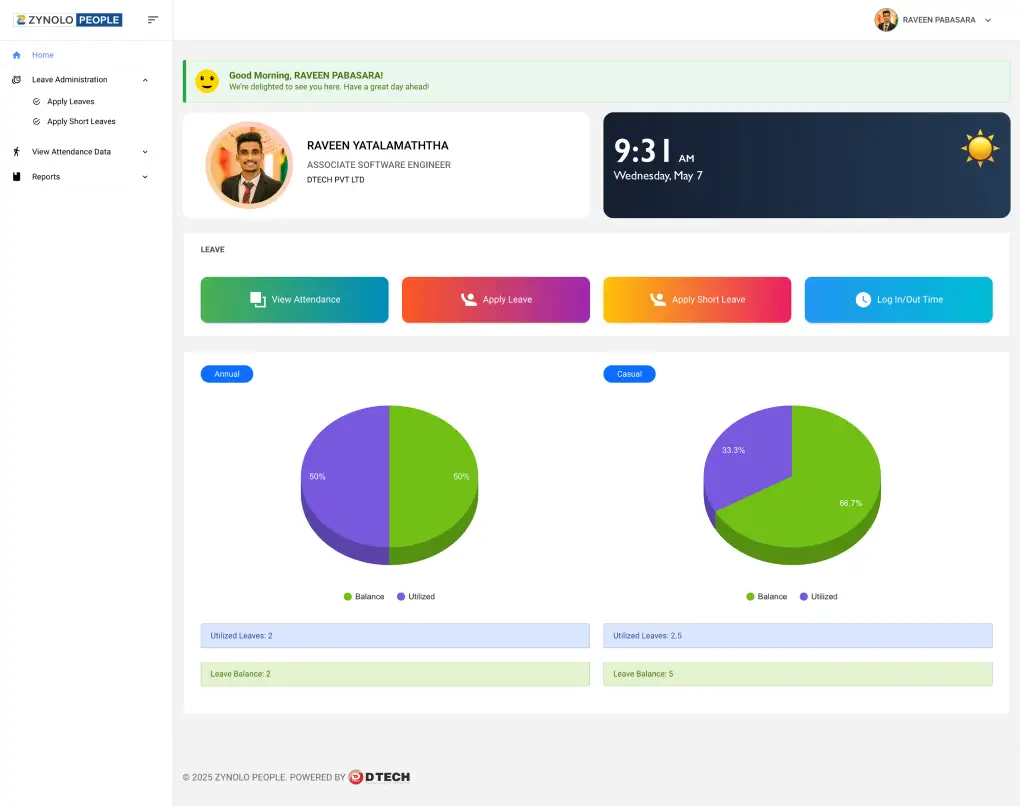Collapse the Leave Administration menu chevron
The image size is (1020, 806).
point(145,80)
